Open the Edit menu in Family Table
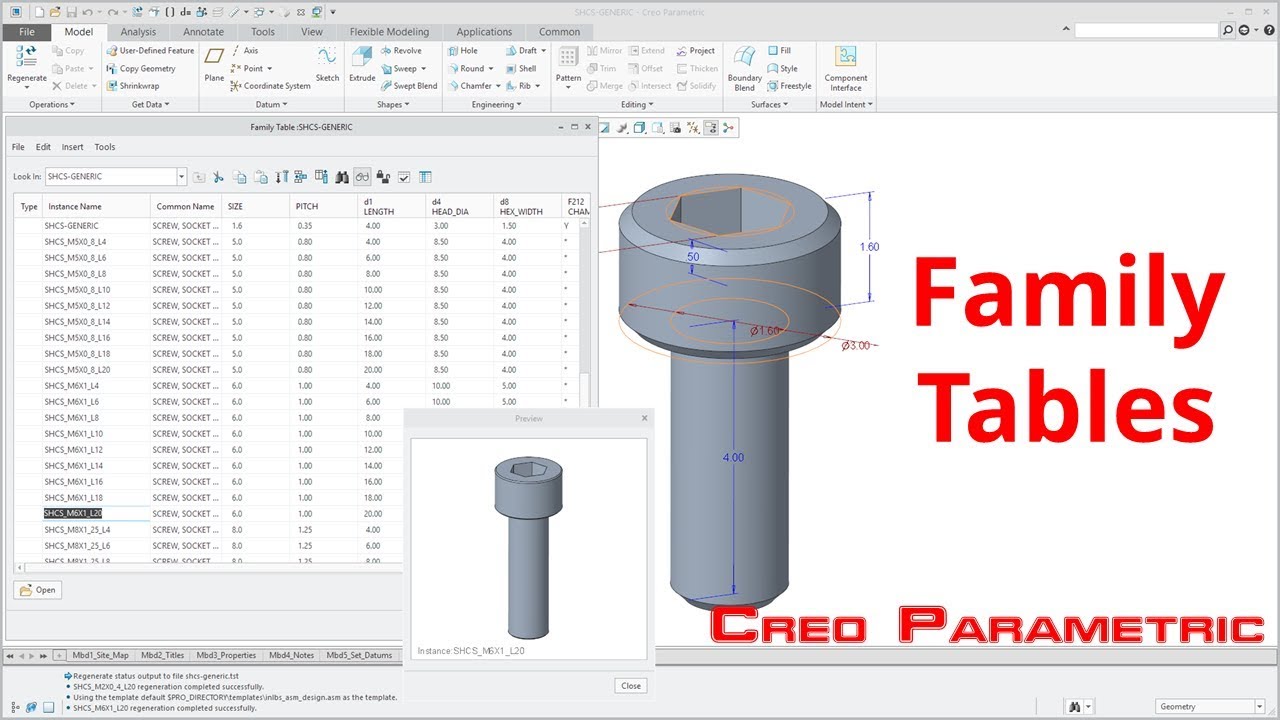 point(43,147)
